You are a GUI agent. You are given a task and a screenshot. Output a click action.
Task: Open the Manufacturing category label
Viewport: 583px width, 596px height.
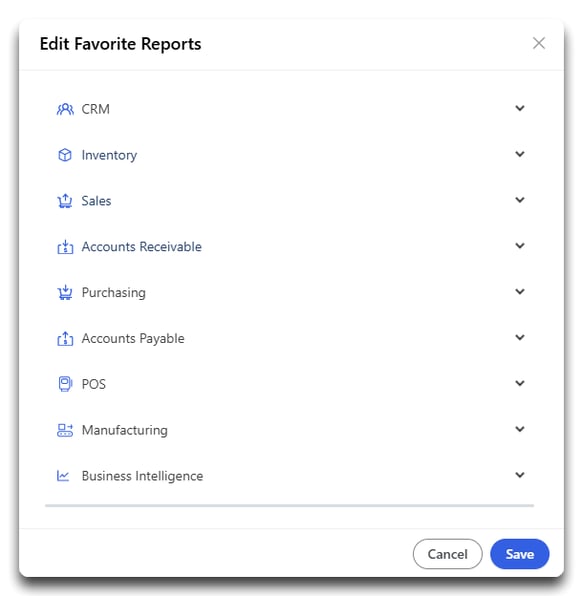[125, 430]
